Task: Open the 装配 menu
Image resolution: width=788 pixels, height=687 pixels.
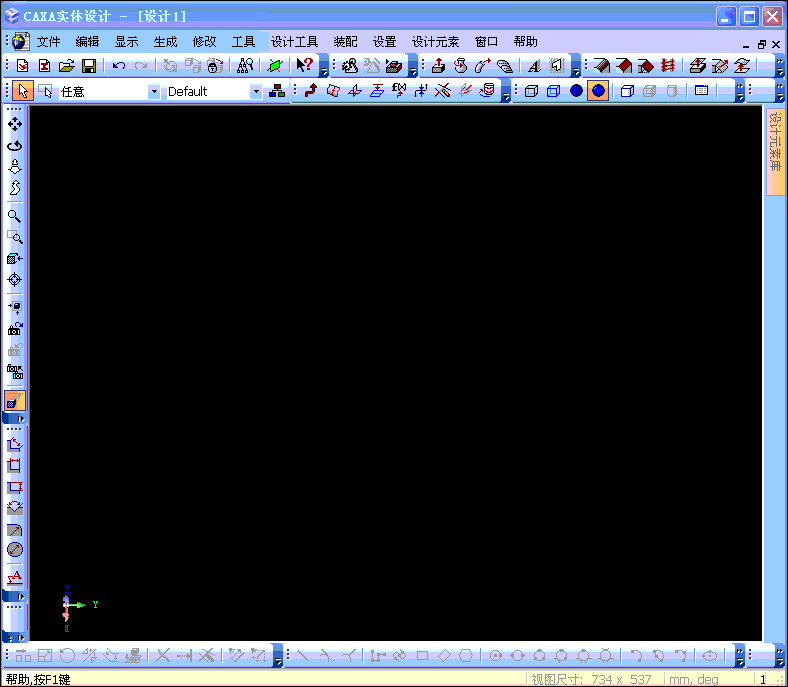Action: tap(345, 42)
